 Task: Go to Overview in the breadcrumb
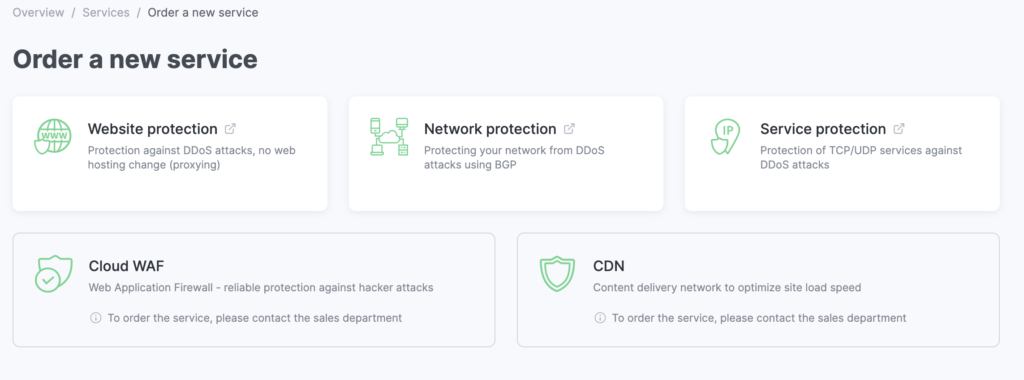click(x=39, y=12)
